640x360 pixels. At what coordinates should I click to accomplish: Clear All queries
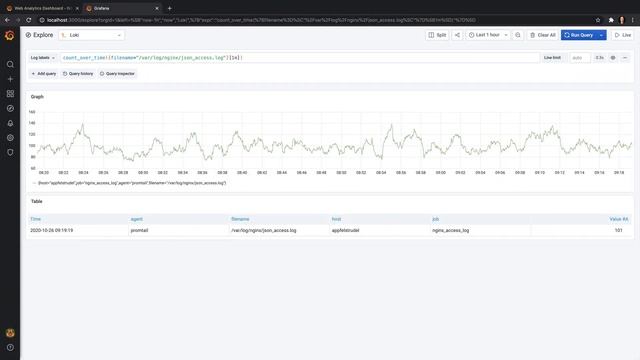542,35
